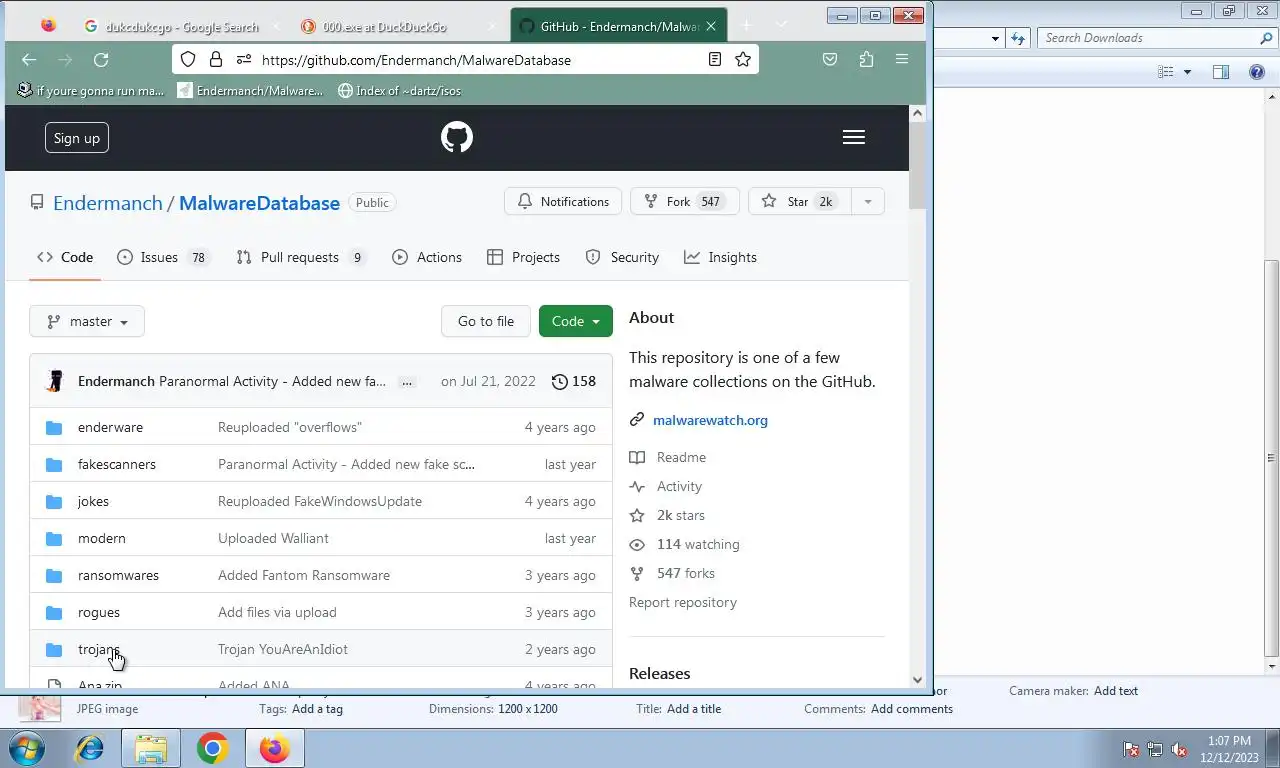Reload the page with the refresh icon

pos(101,60)
